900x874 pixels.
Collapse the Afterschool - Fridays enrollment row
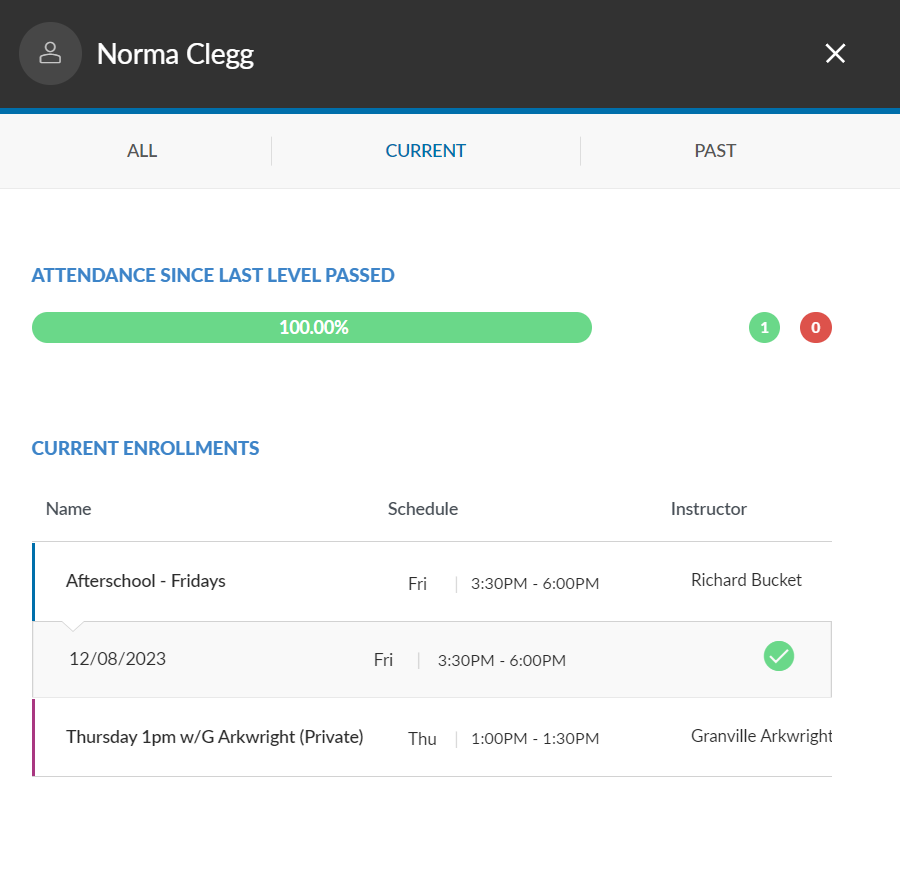tap(432, 582)
